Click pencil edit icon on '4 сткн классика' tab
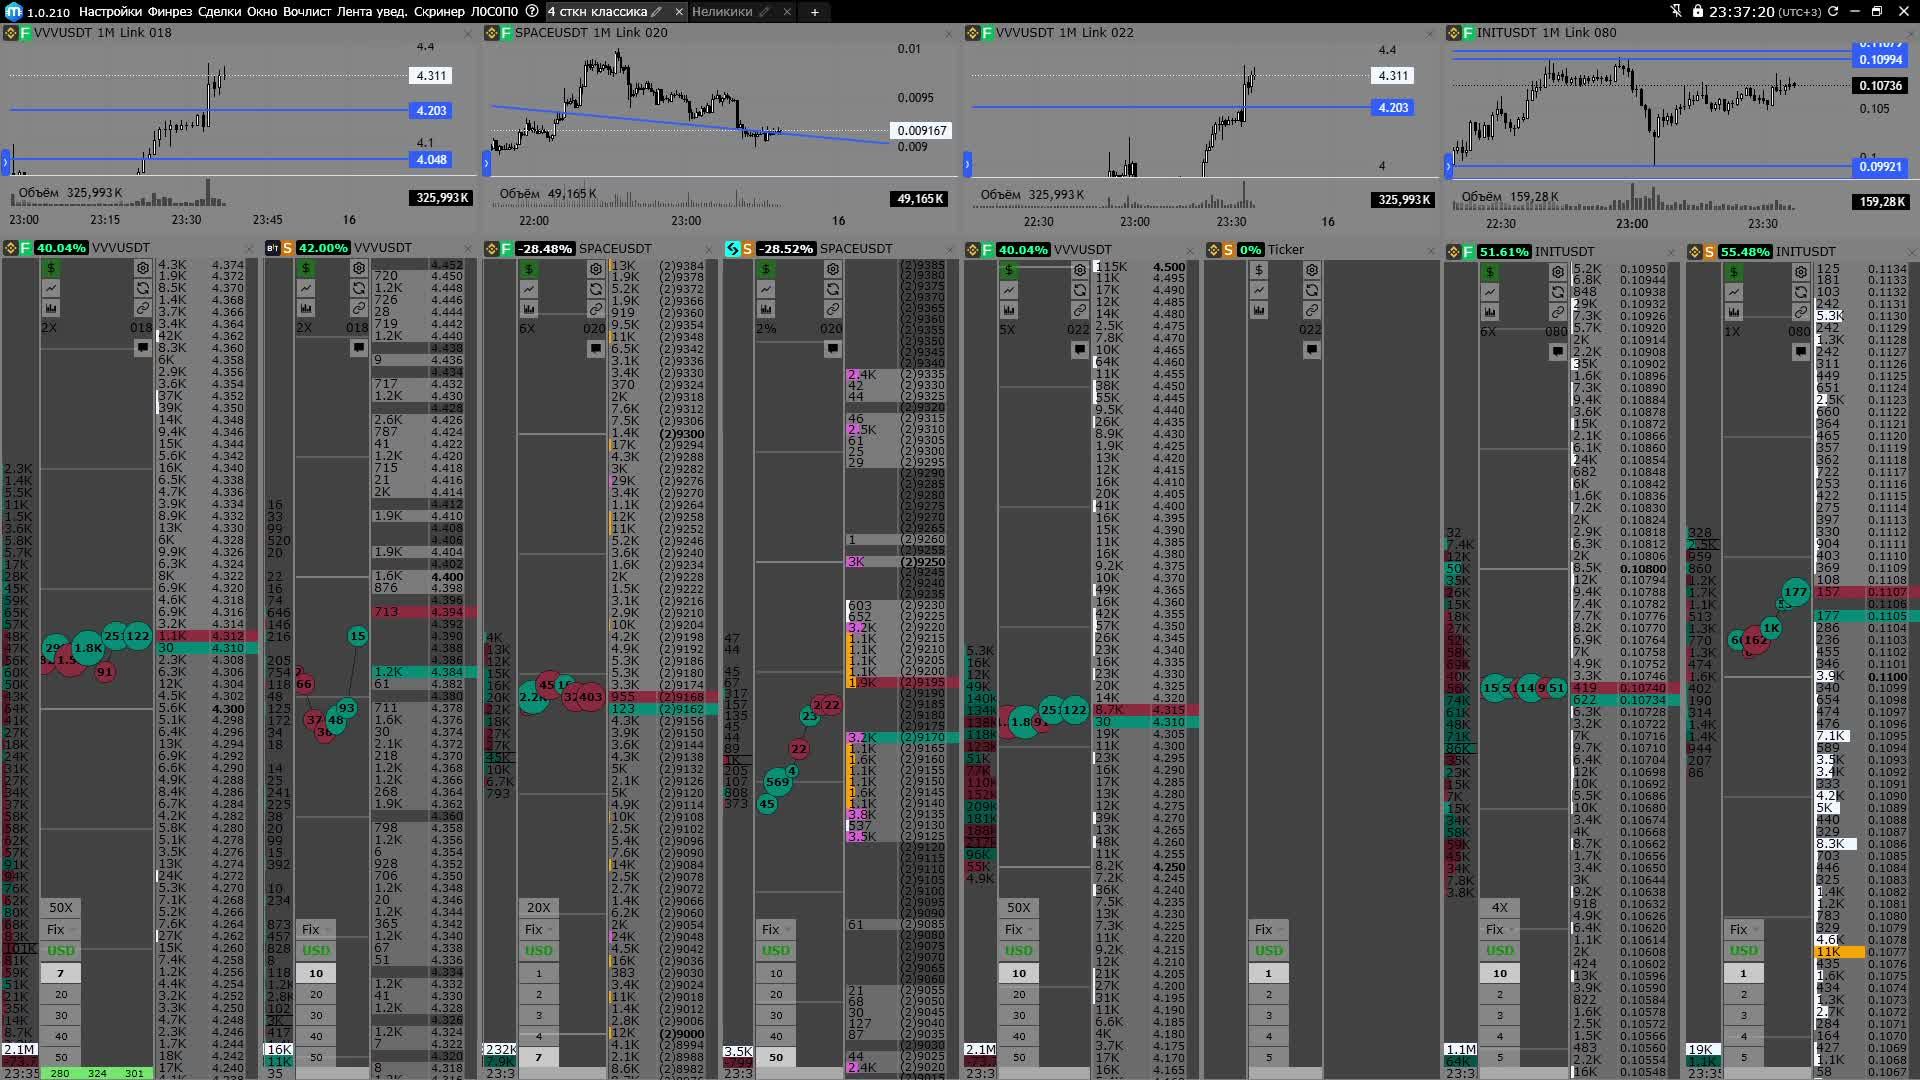The width and height of the screenshot is (1920, 1080). pos(657,12)
